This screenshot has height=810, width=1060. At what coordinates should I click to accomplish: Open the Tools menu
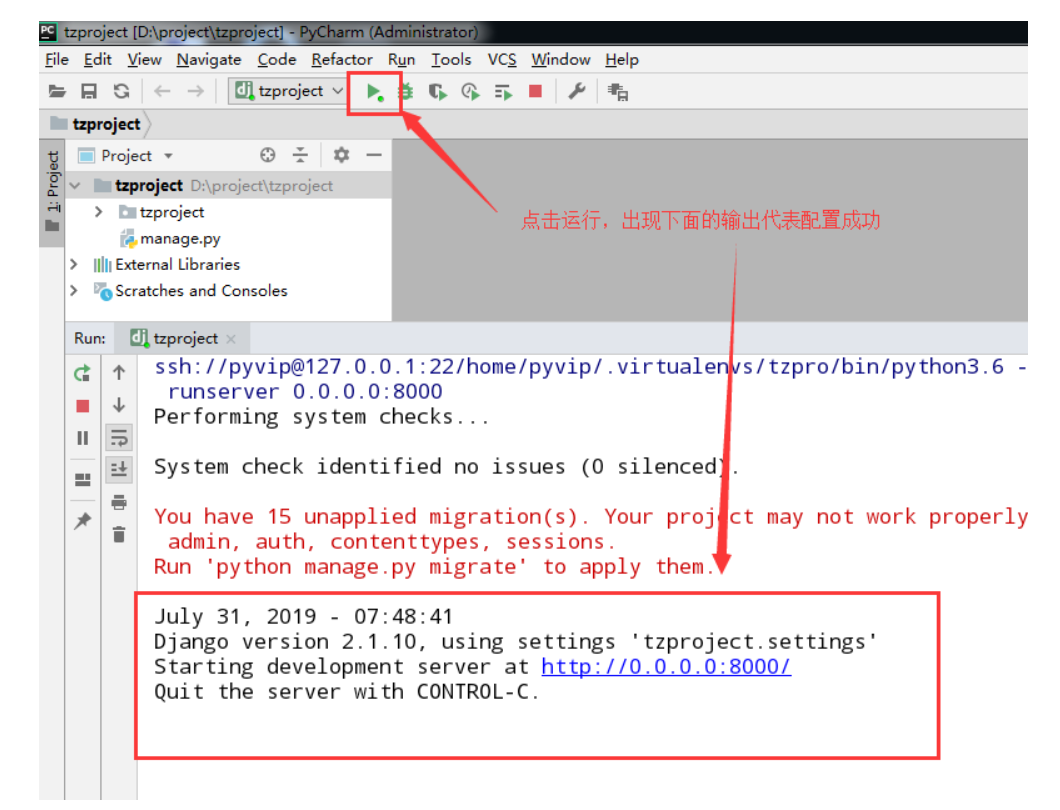point(451,59)
